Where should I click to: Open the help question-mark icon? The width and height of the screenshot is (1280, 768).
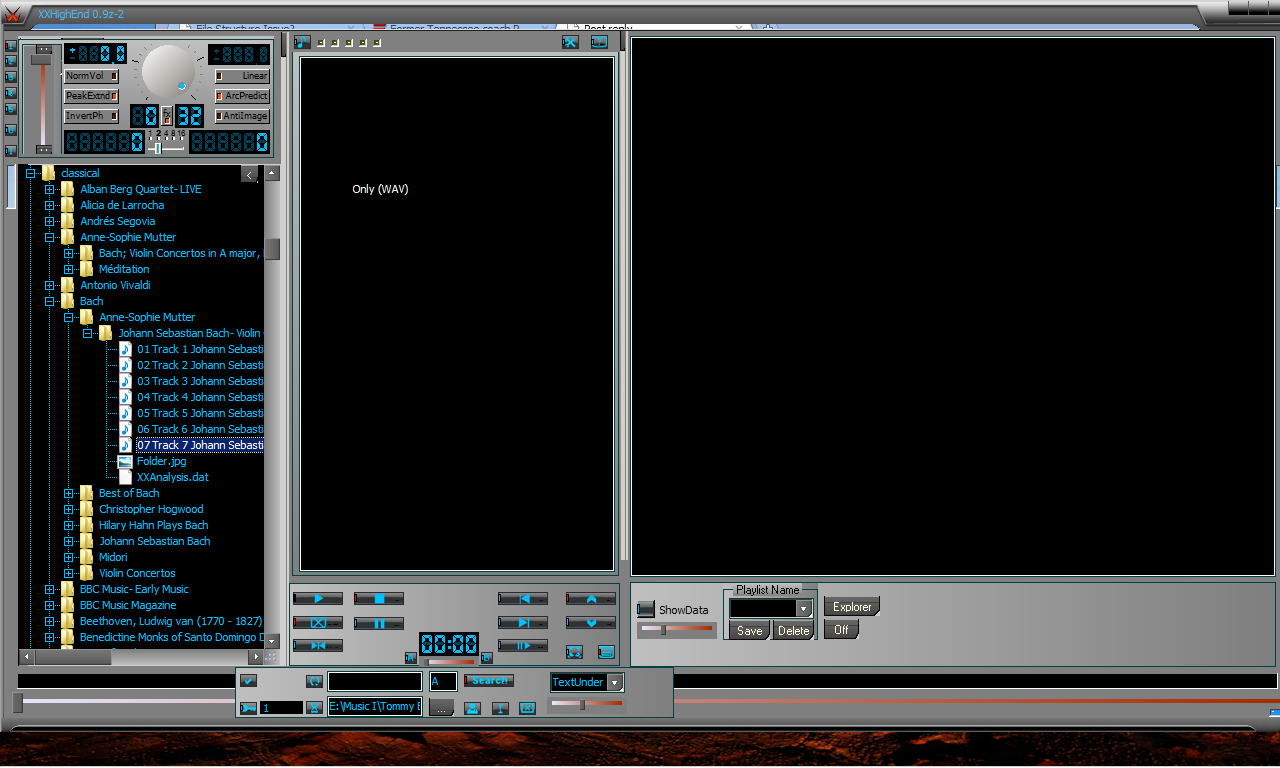pos(599,42)
